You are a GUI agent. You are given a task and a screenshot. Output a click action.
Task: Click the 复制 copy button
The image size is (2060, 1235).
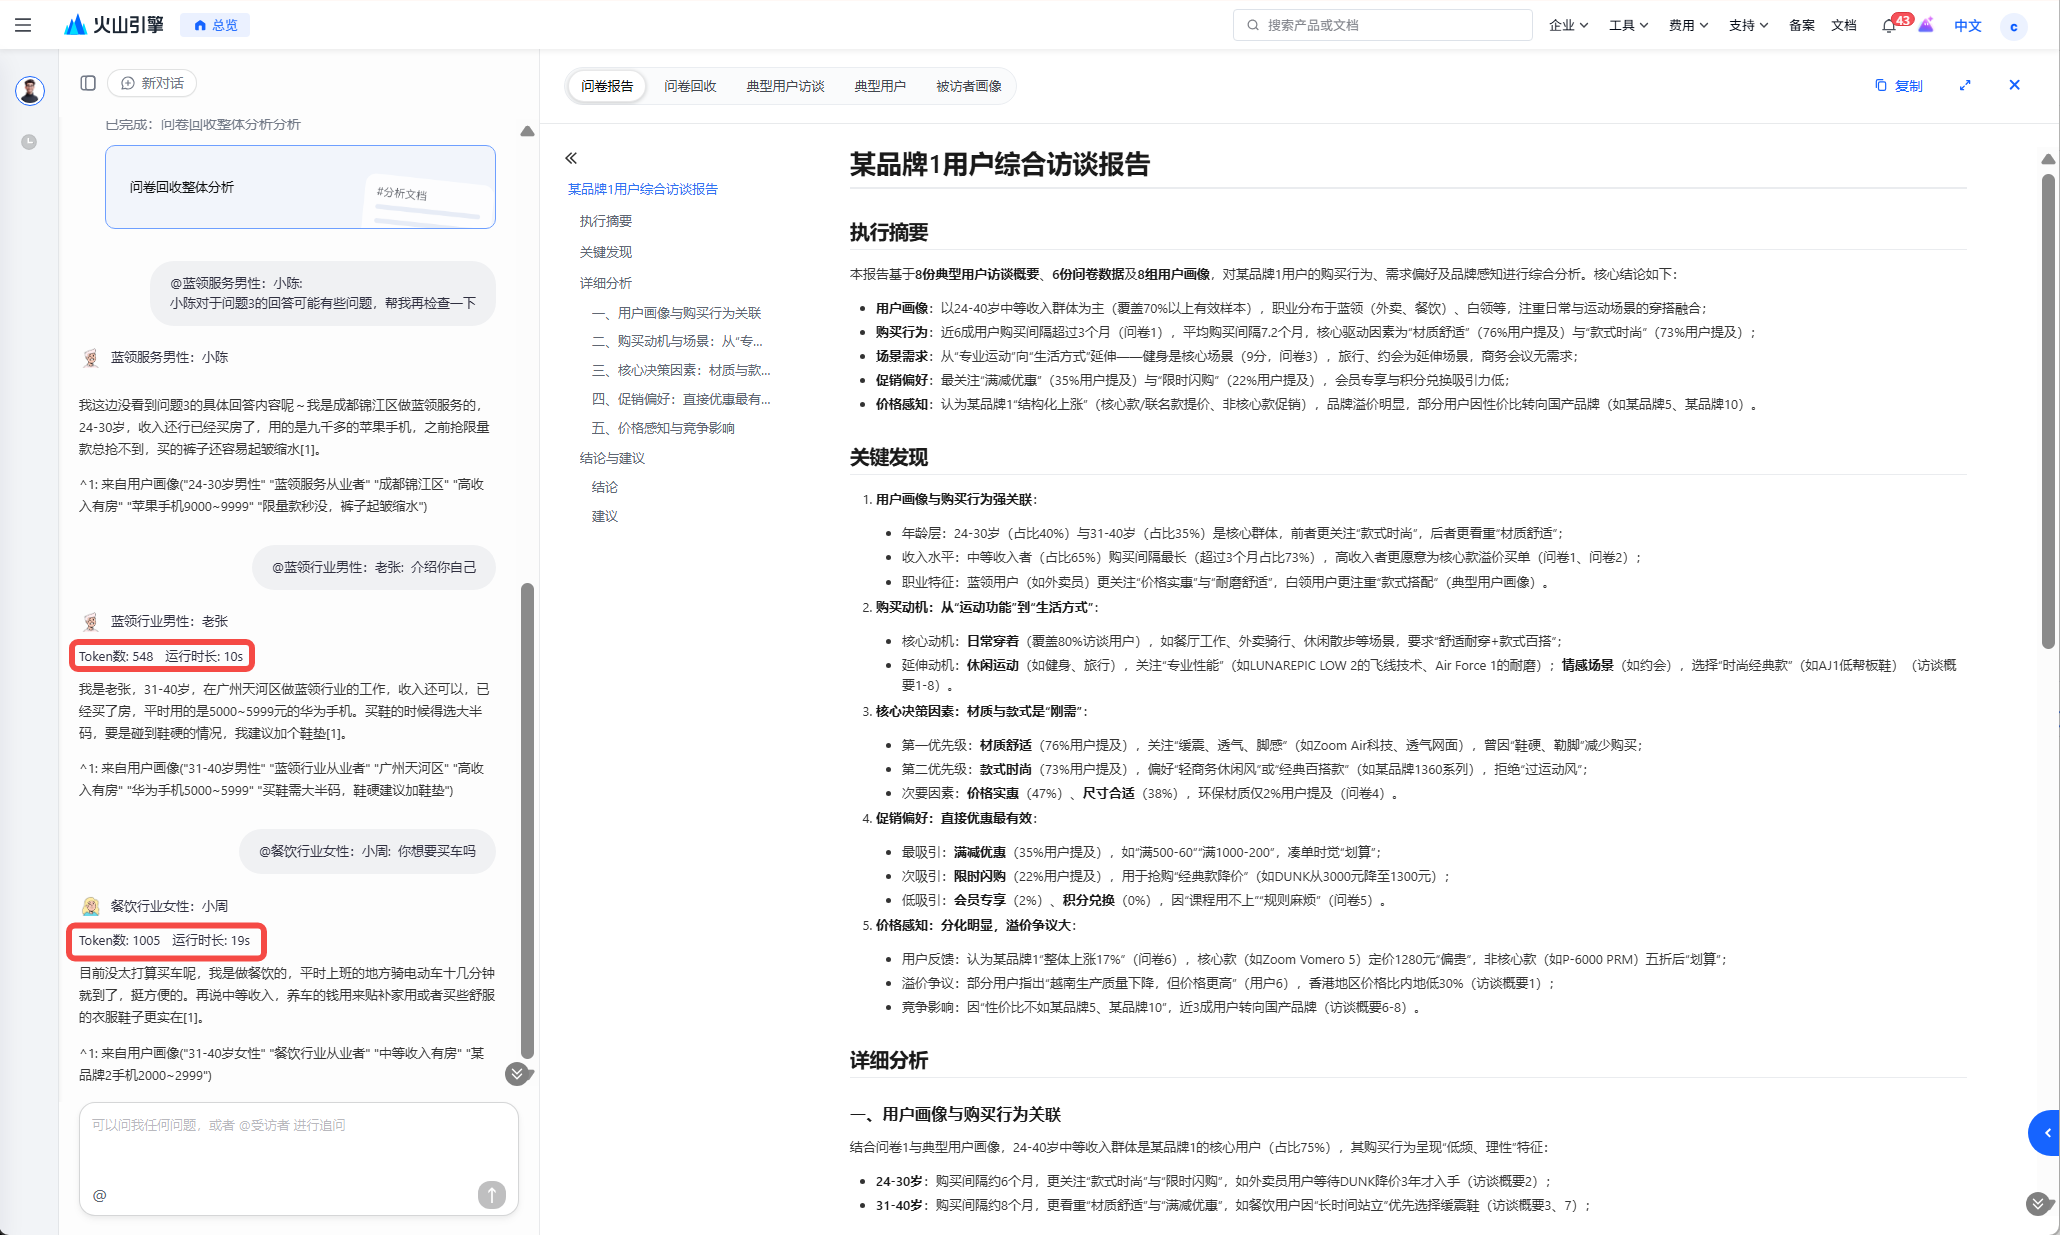pos(1898,86)
